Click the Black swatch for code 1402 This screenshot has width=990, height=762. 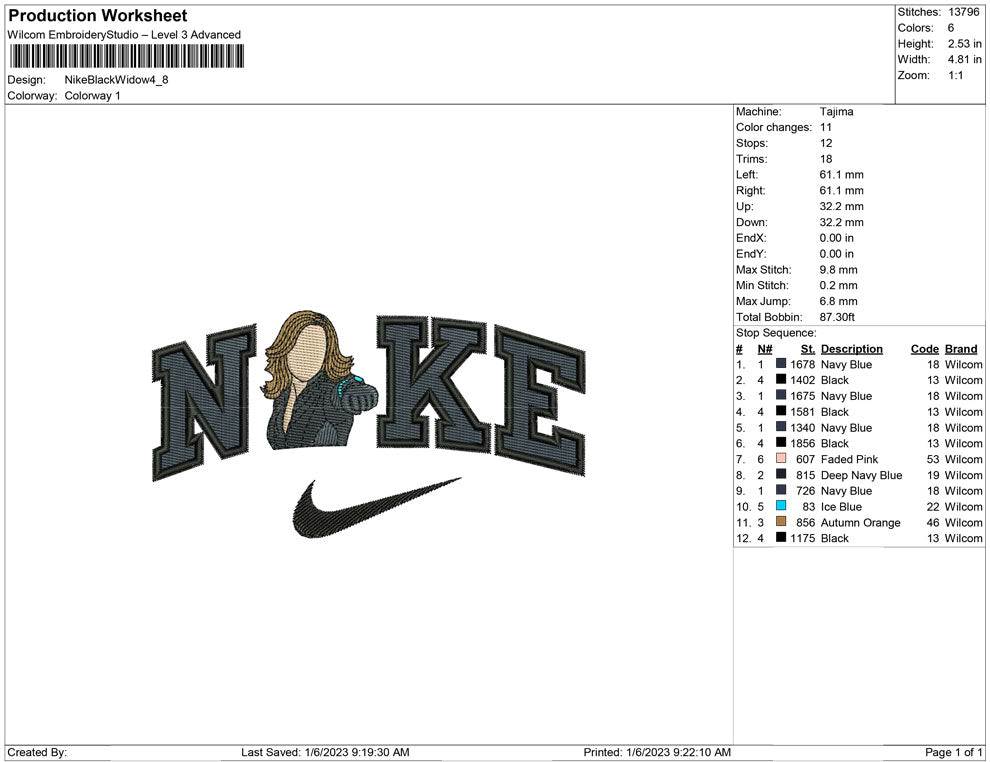click(781, 380)
